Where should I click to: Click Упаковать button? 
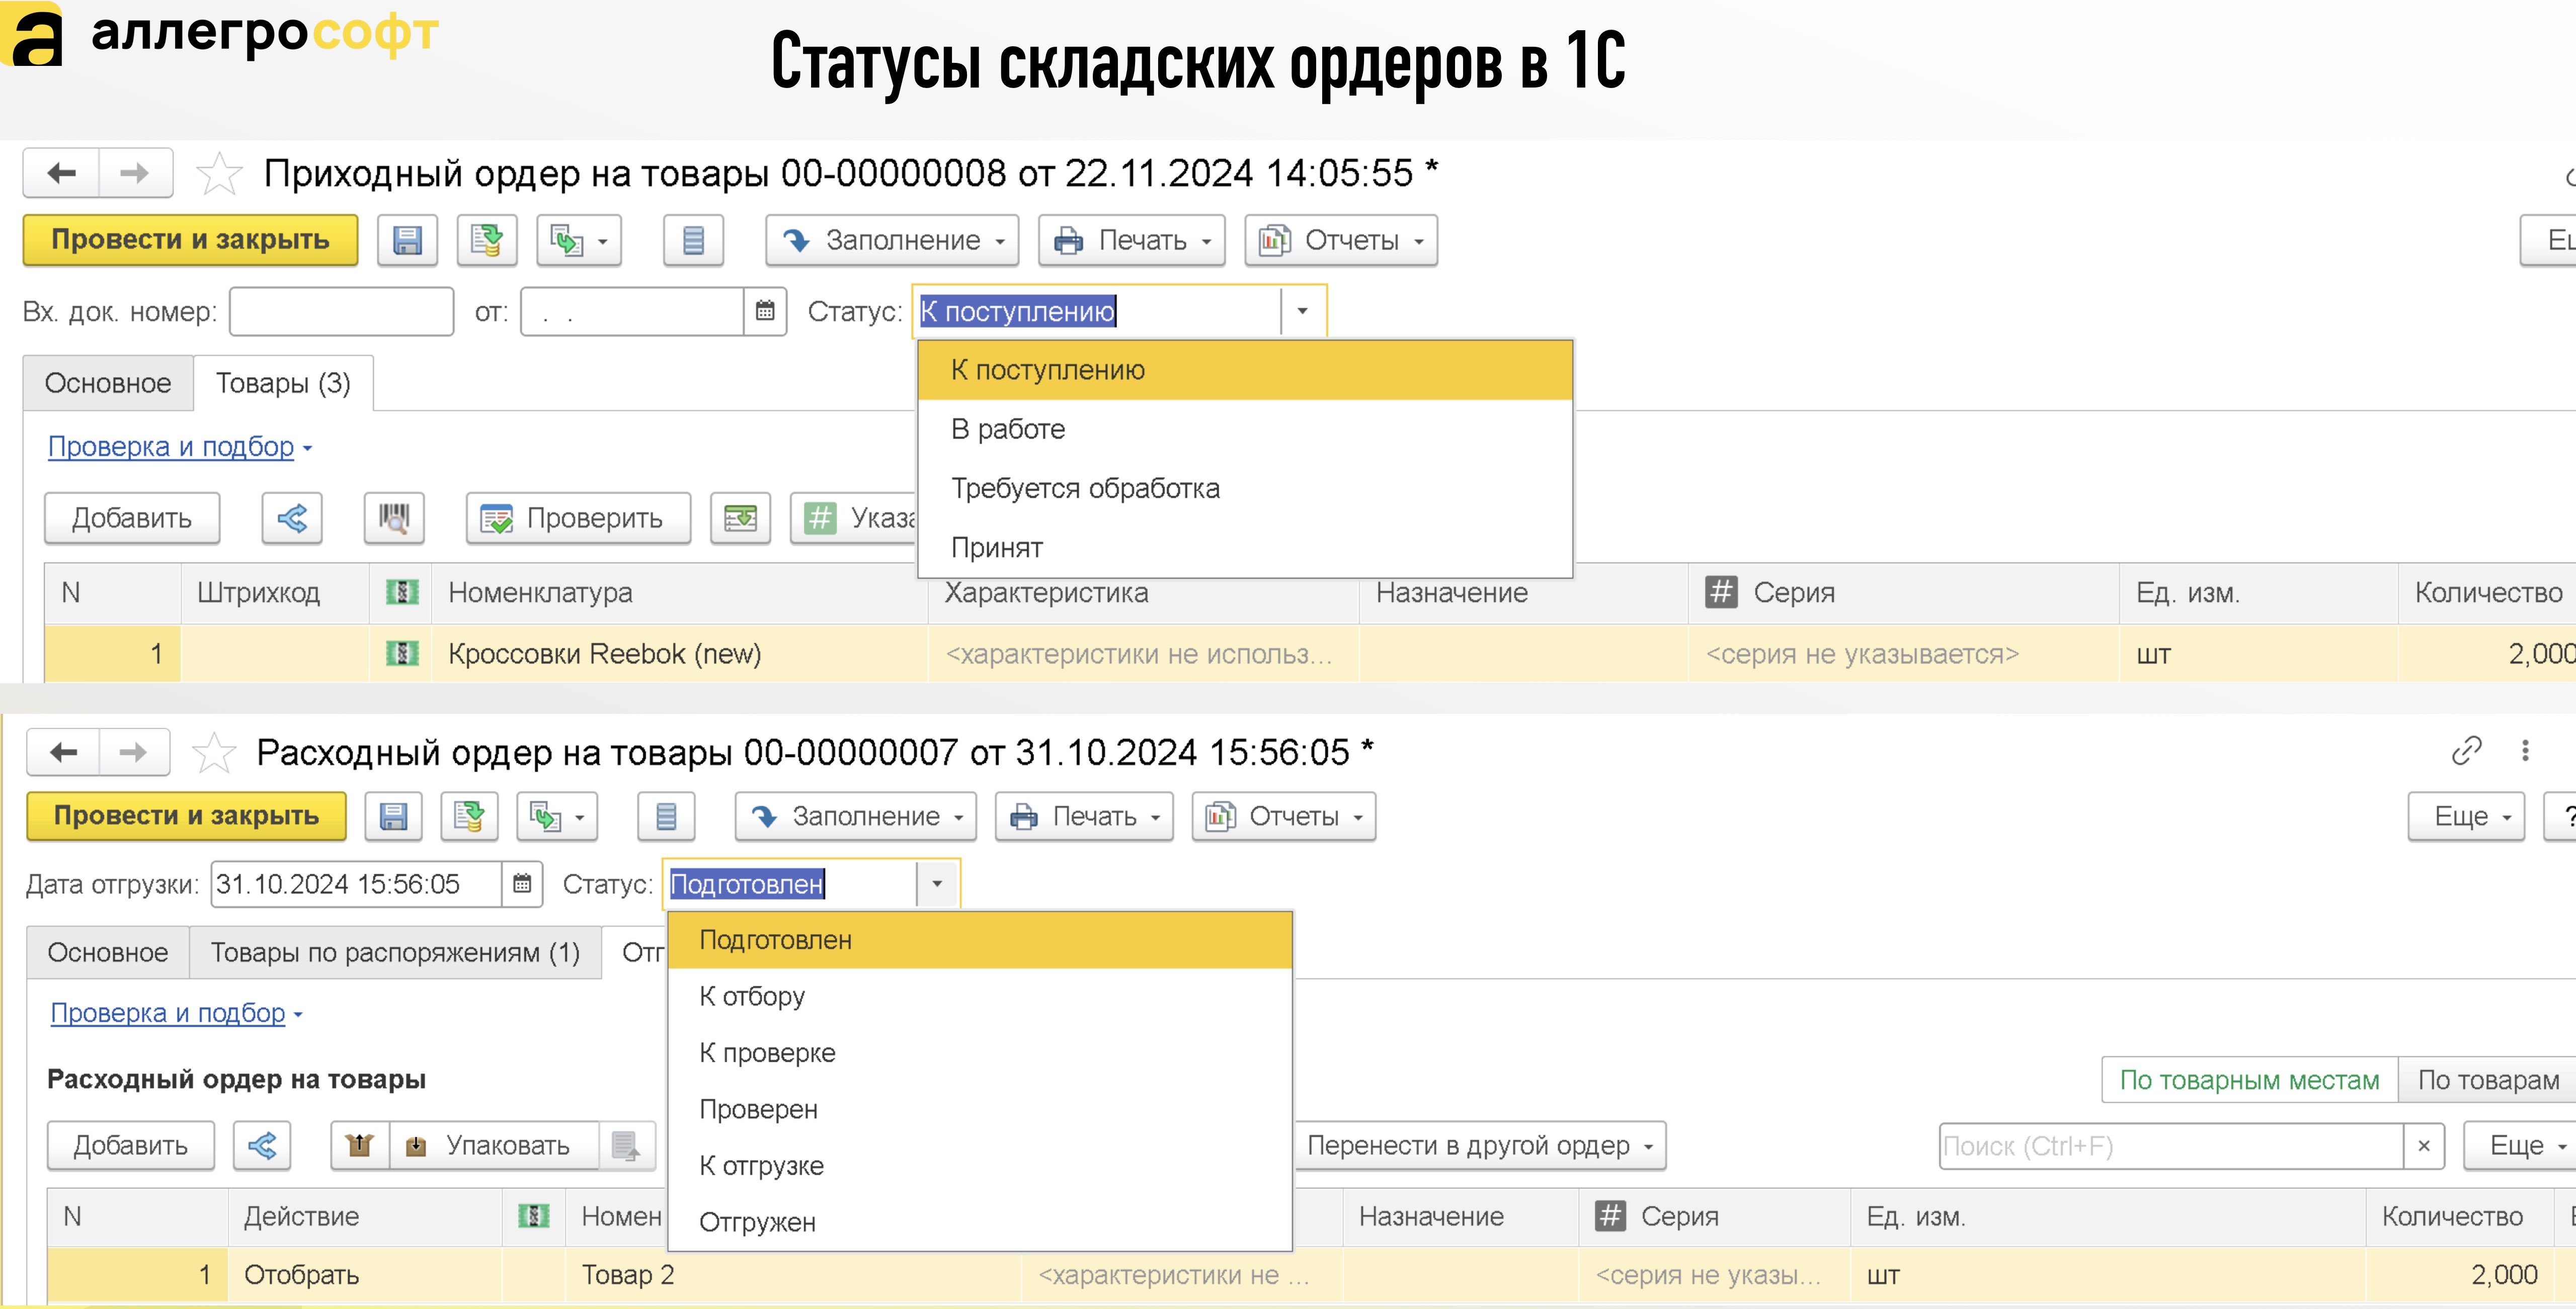[494, 1145]
